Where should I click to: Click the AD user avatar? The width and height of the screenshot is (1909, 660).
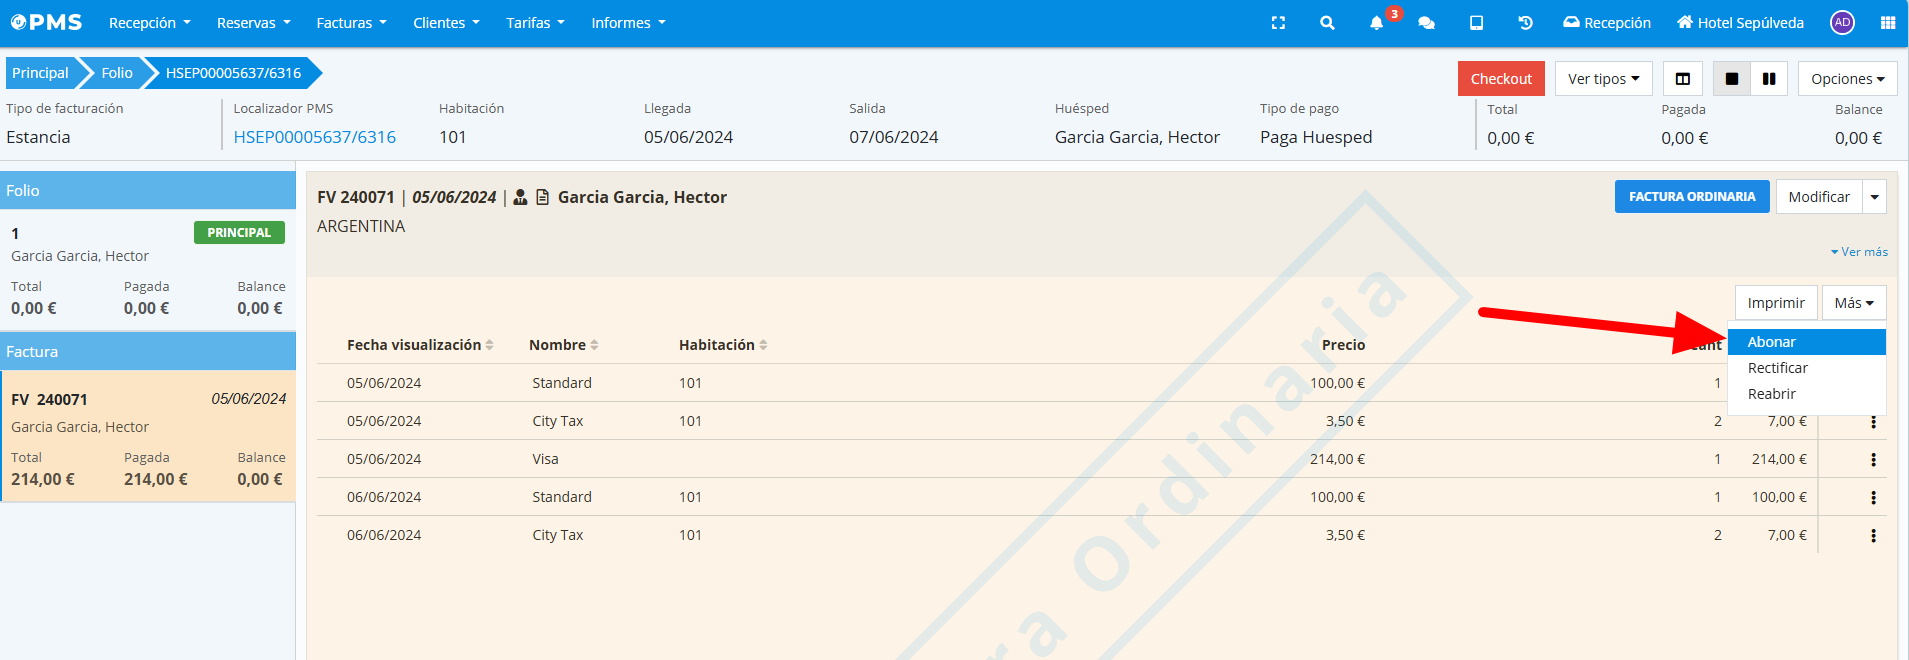pyautogui.click(x=1842, y=23)
